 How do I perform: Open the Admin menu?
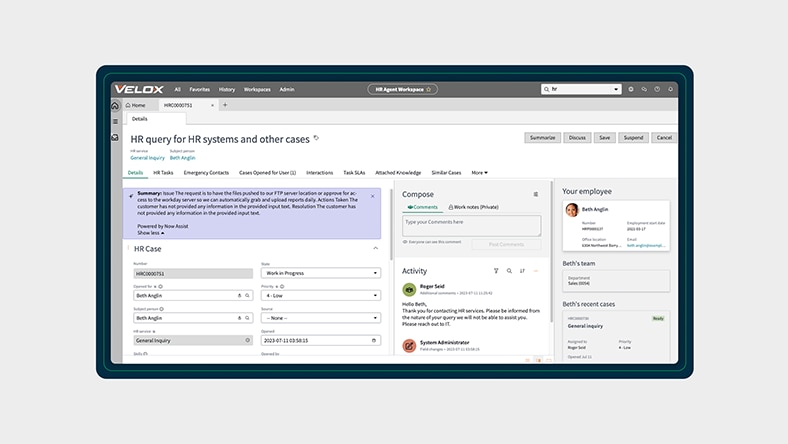click(287, 90)
